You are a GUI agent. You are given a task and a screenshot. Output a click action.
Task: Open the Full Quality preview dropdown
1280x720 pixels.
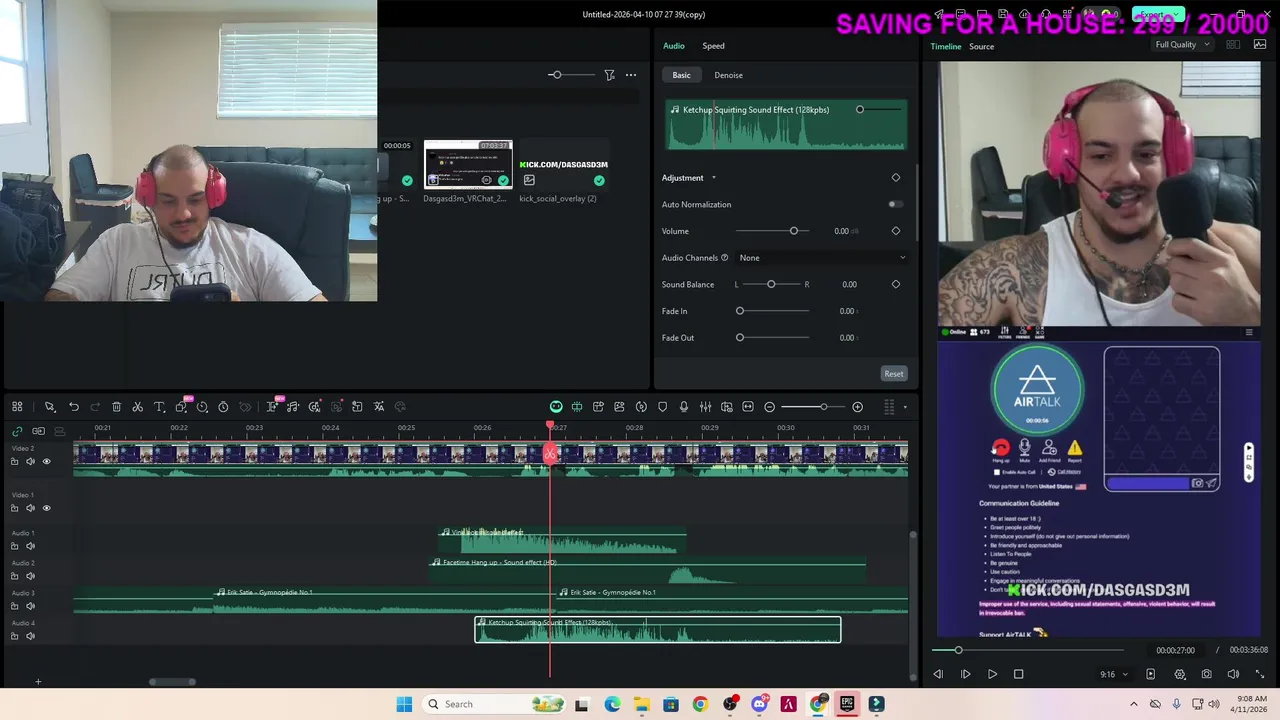pyautogui.click(x=1182, y=45)
